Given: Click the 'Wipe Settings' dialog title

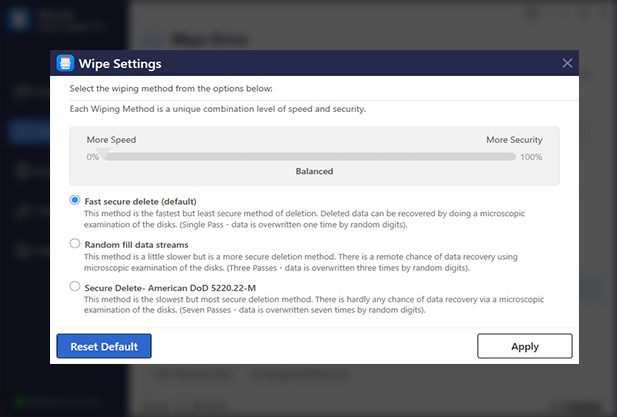Looking at the screenshot, I should point(120,64).
